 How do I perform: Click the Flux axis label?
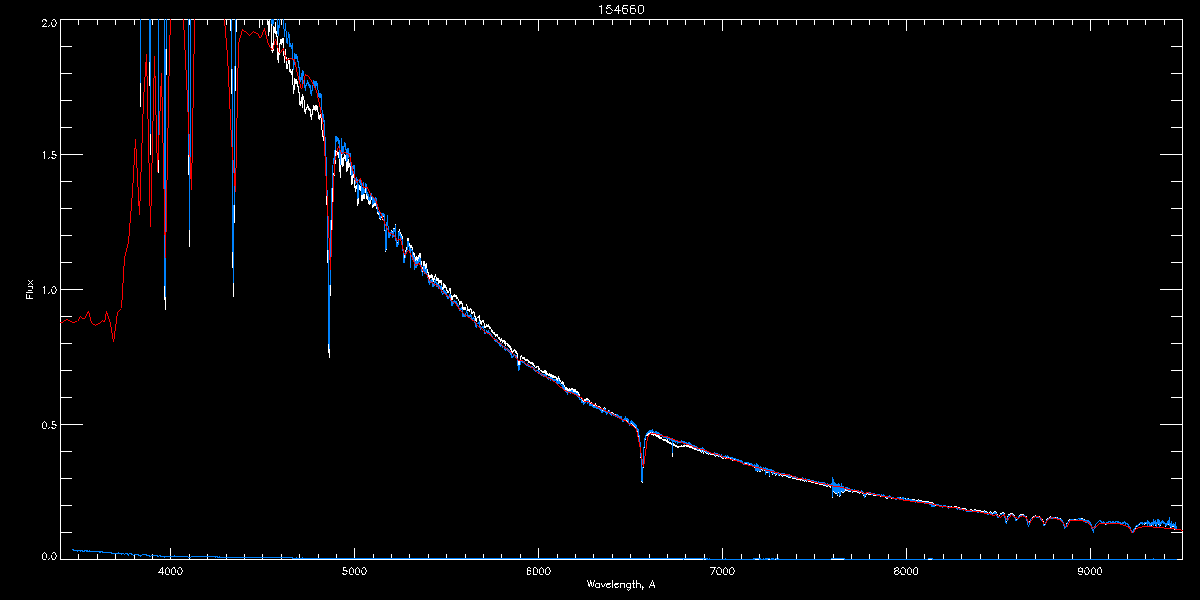[x=31, y=290]
